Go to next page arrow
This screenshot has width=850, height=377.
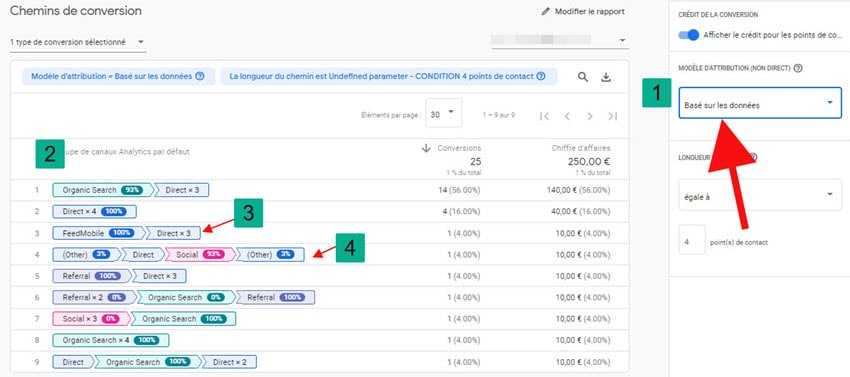pyautogui.click(x=590, y=116)
